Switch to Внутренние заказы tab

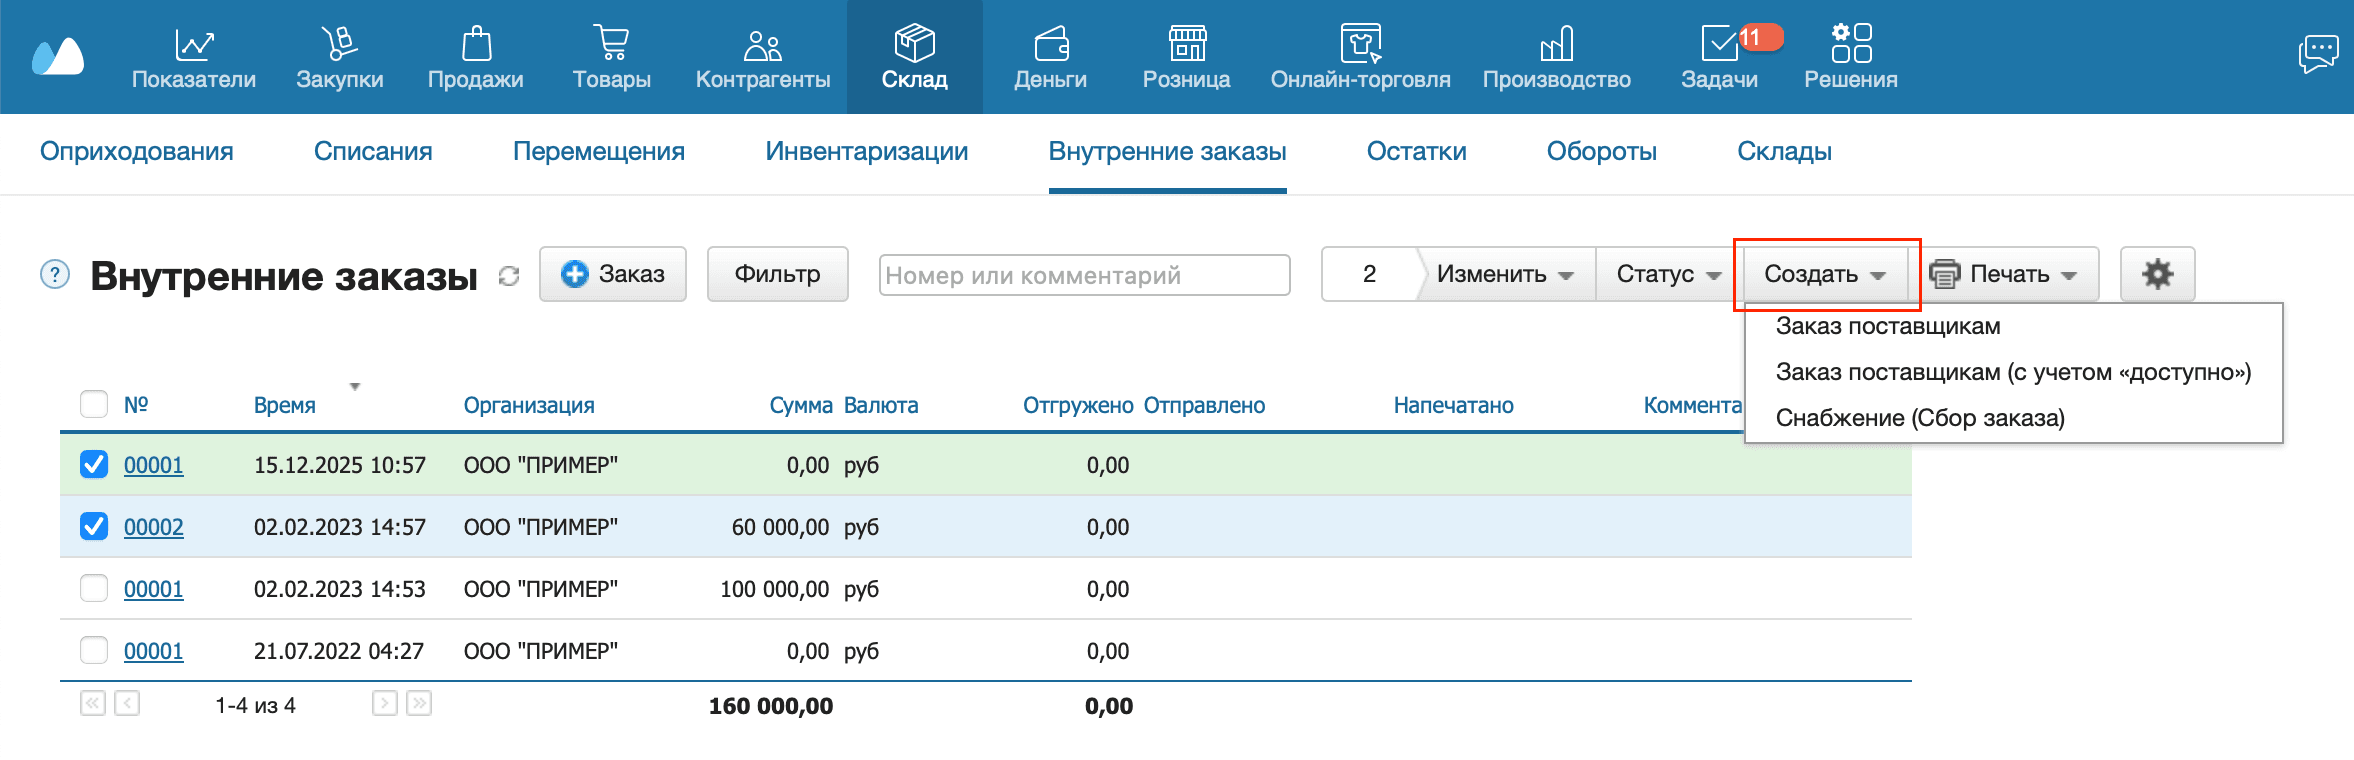point(1168,151)
